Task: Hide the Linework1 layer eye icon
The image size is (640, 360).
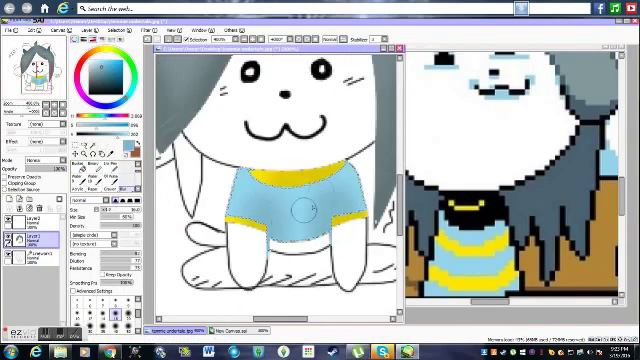Action: pyautogui.click(x=8, y=254)
